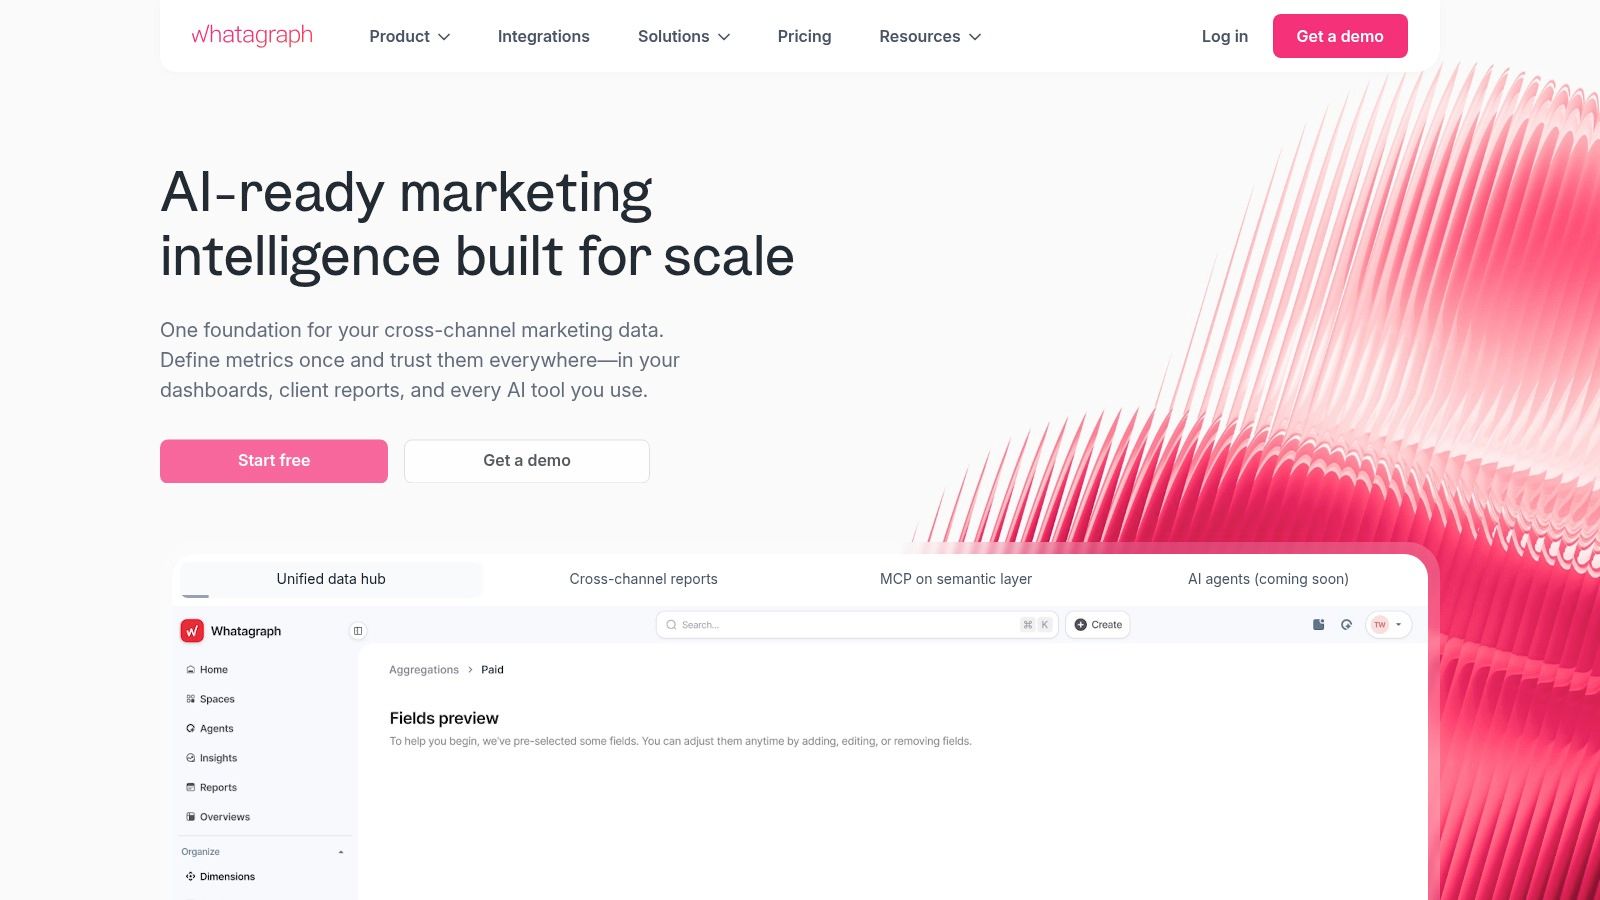Switch to the MCP on semantic layer tab
The width and height of the screenshot is (1600, 900).
click(956, 579)
